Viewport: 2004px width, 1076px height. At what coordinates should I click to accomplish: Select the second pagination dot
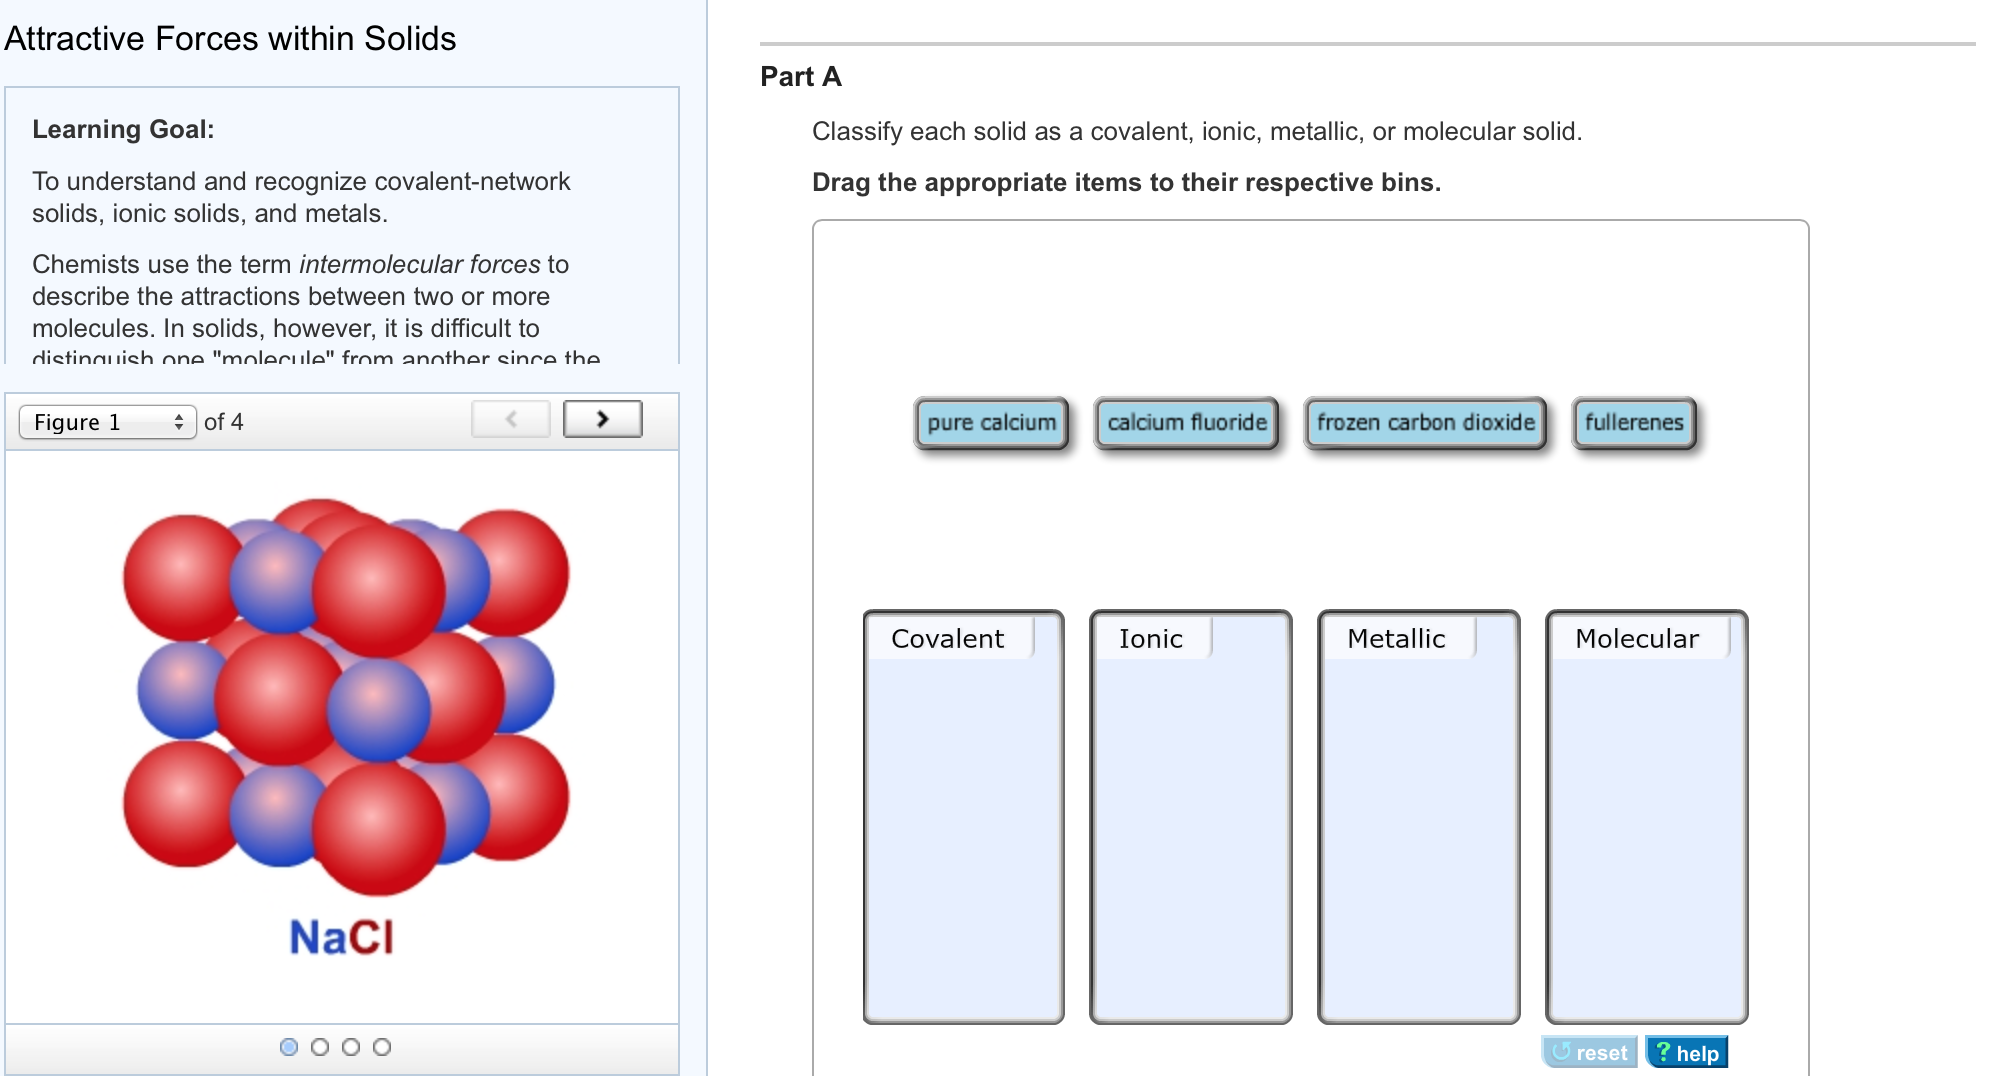point(320,1048)
